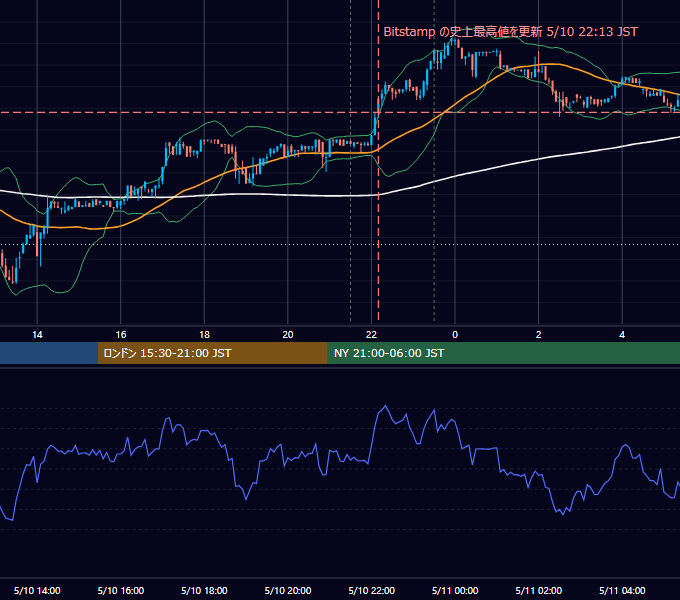
Task: Click the 5/10 22:00 date label
Action: 372,590
